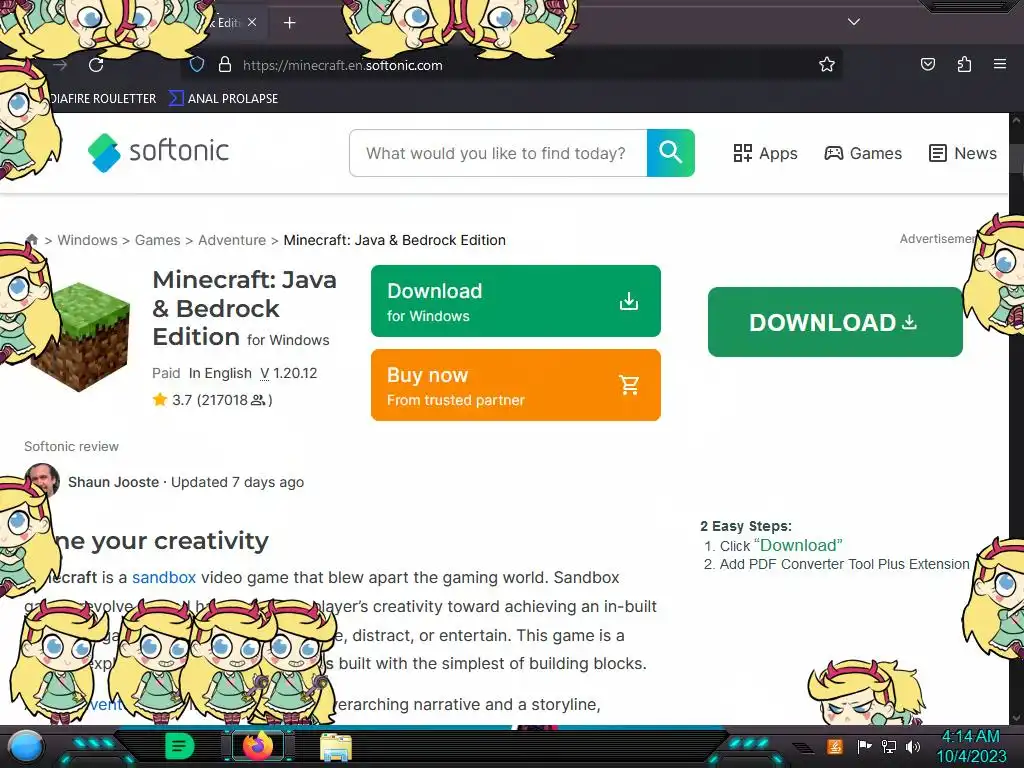
Task: Click Shaun Jooste author avatar
Action: click(x=42, y=481)
